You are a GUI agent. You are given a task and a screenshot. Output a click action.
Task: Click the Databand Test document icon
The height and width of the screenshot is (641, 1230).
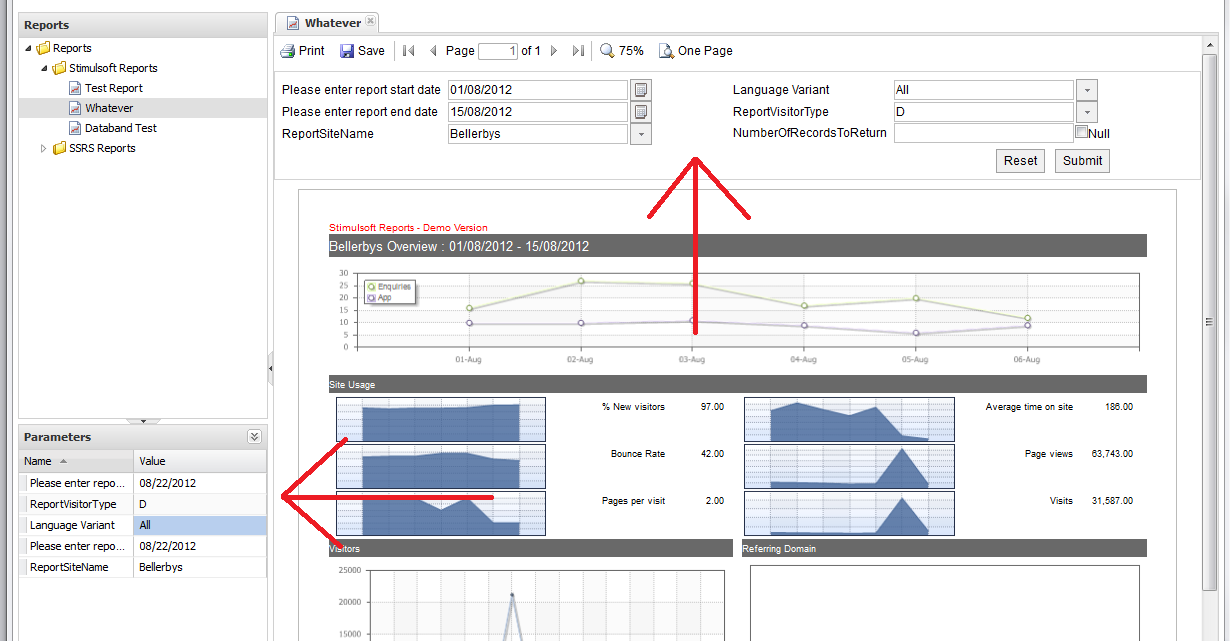click(75, 128)
